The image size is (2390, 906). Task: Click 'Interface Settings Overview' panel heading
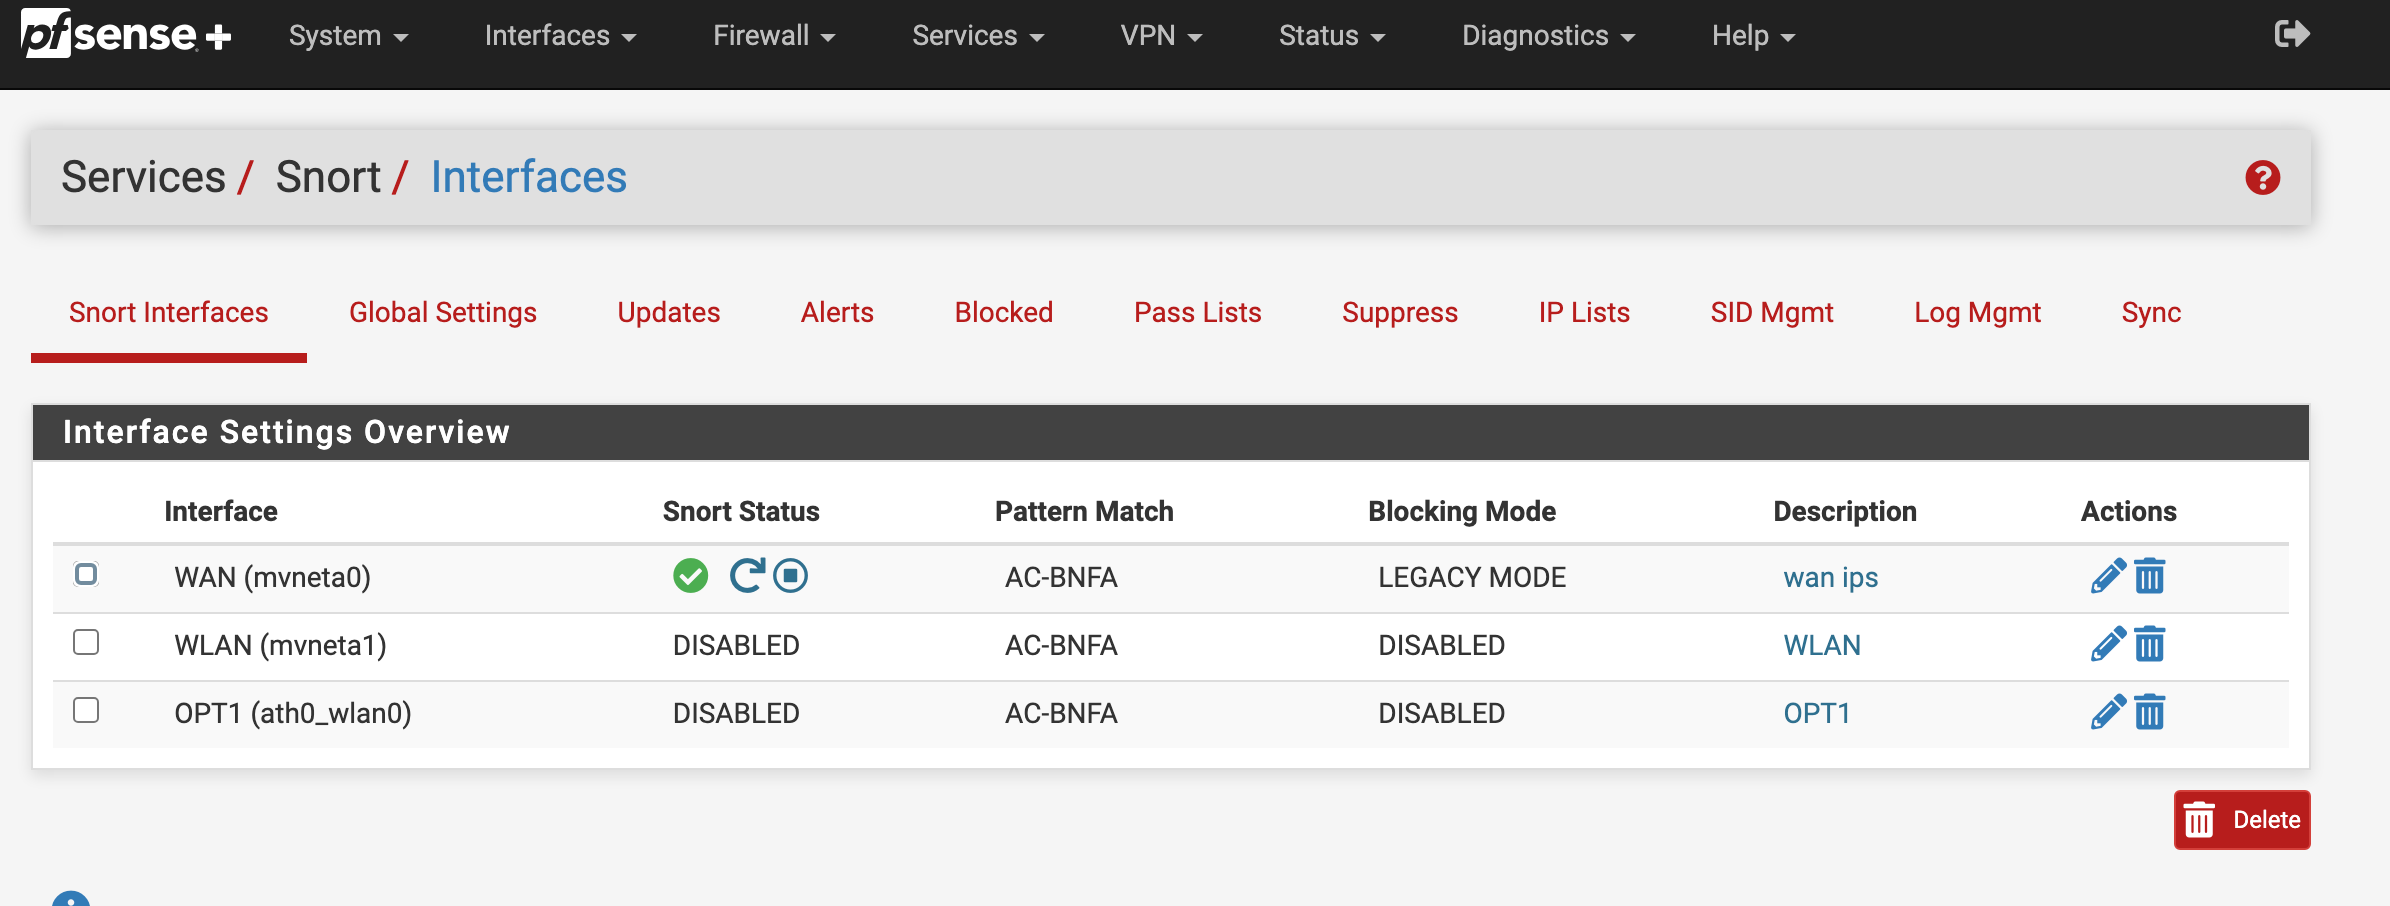click(x=286, y=432)
